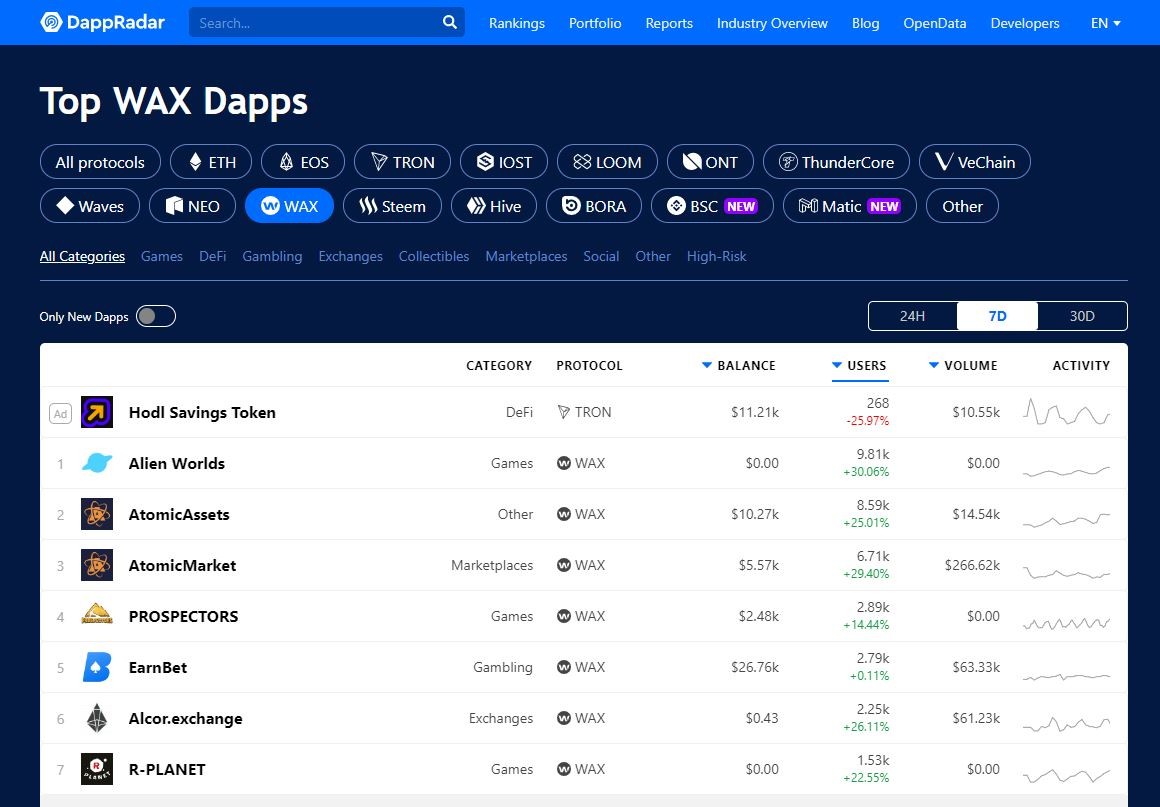The width and height of the screenshot is (1160, 807).
Task: Select the Social category tab
Action: (x=601, y=256)
